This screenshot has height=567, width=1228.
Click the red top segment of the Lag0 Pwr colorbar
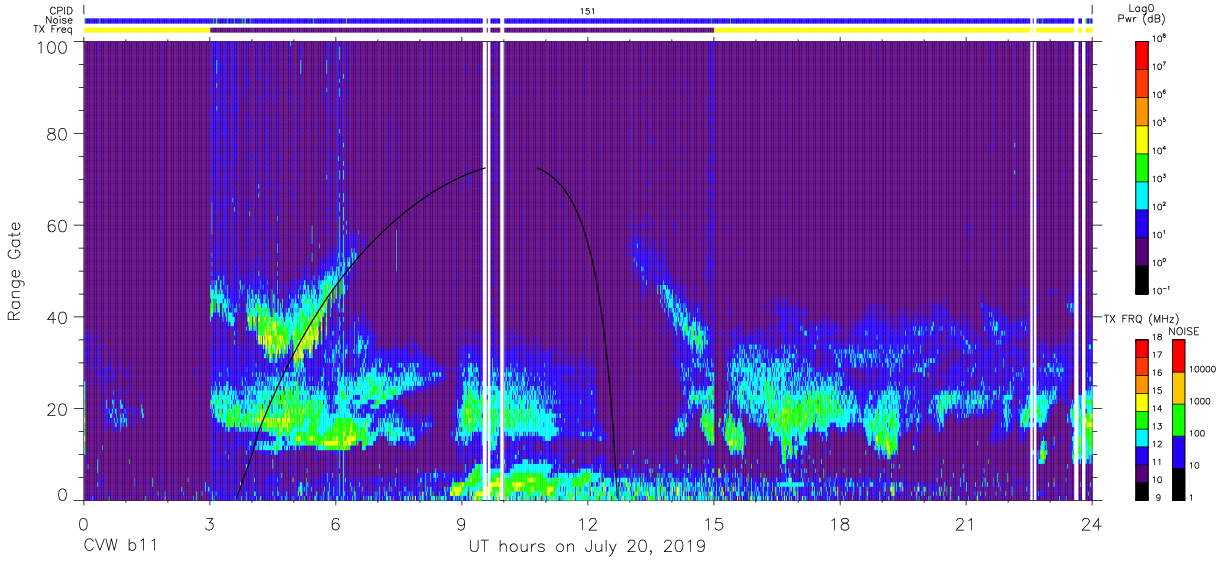point(1143,54)
